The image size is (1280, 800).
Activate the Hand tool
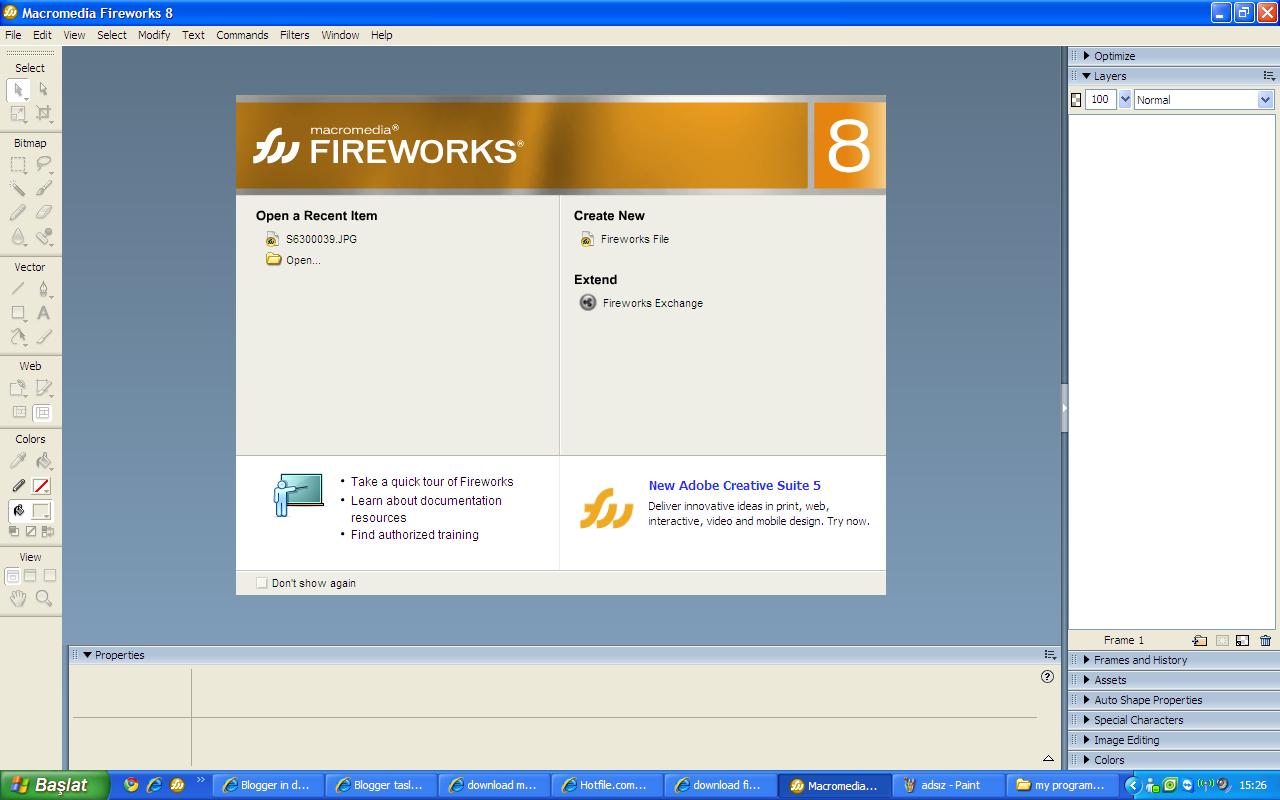point(18,598)
